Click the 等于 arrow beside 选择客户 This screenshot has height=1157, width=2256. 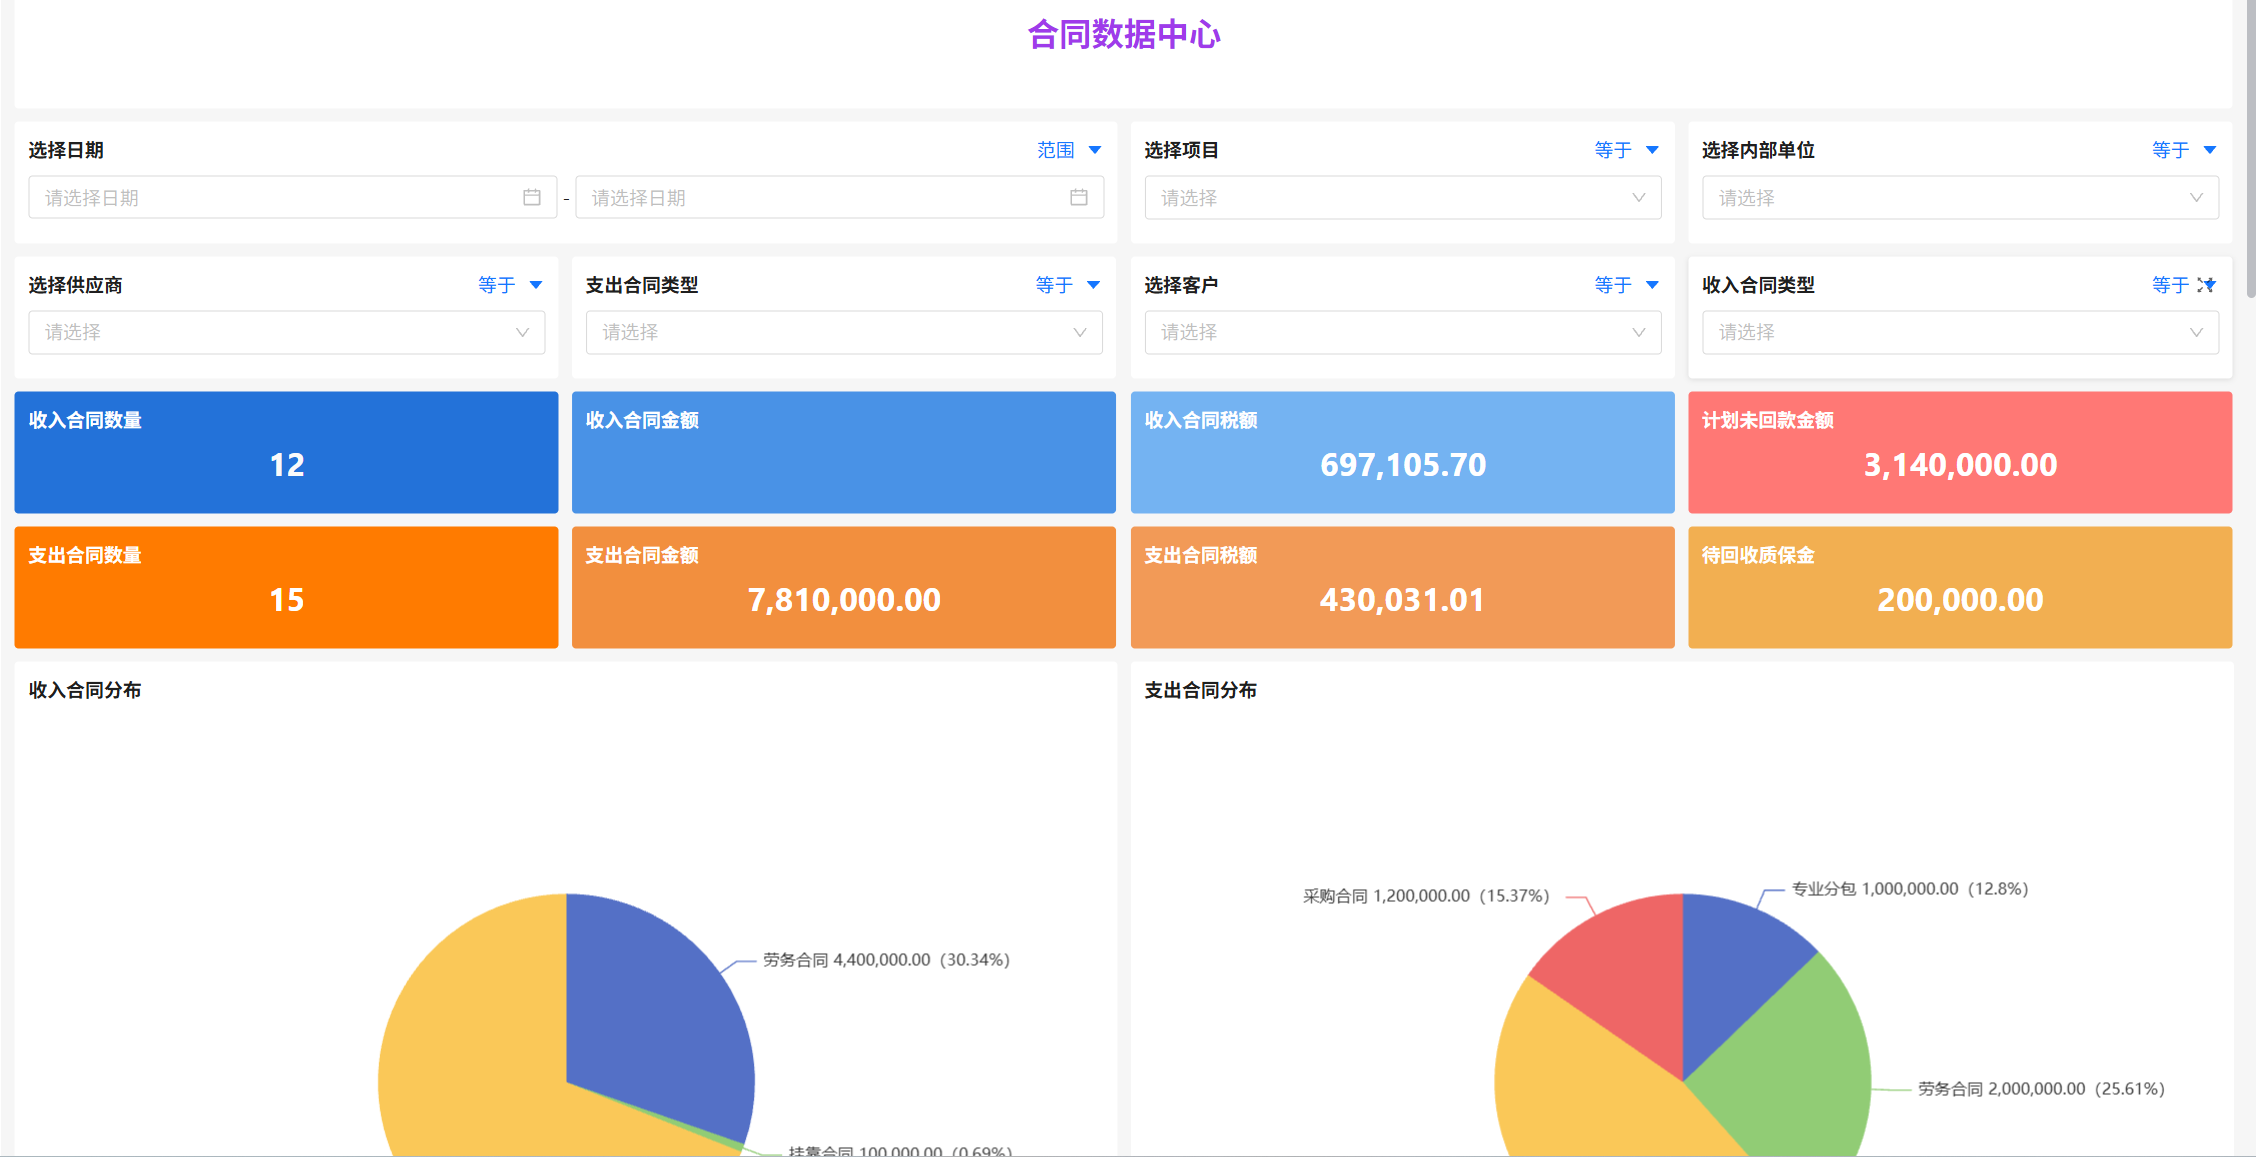[1652, 285]
